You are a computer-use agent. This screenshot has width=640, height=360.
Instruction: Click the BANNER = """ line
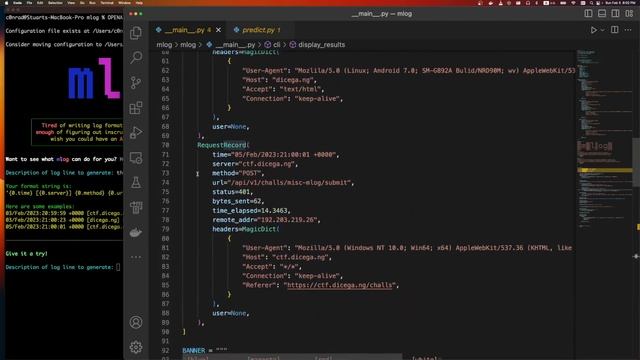pos(205,350)
